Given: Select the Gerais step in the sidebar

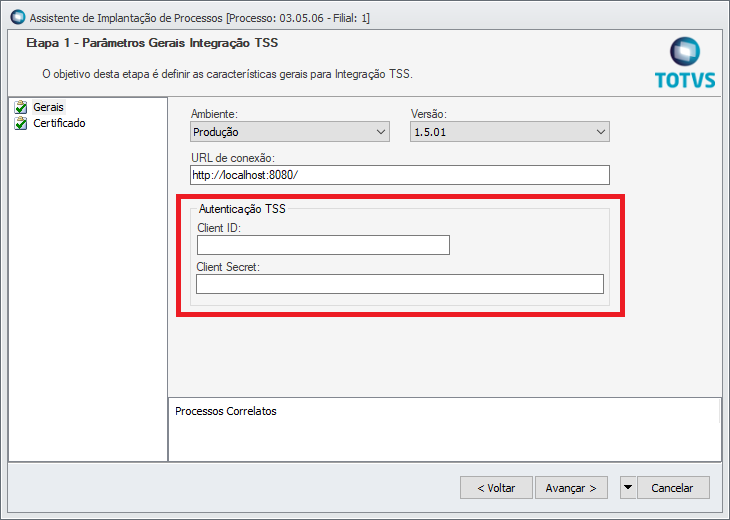Looking at the screenshot, I should coord(48,107).
